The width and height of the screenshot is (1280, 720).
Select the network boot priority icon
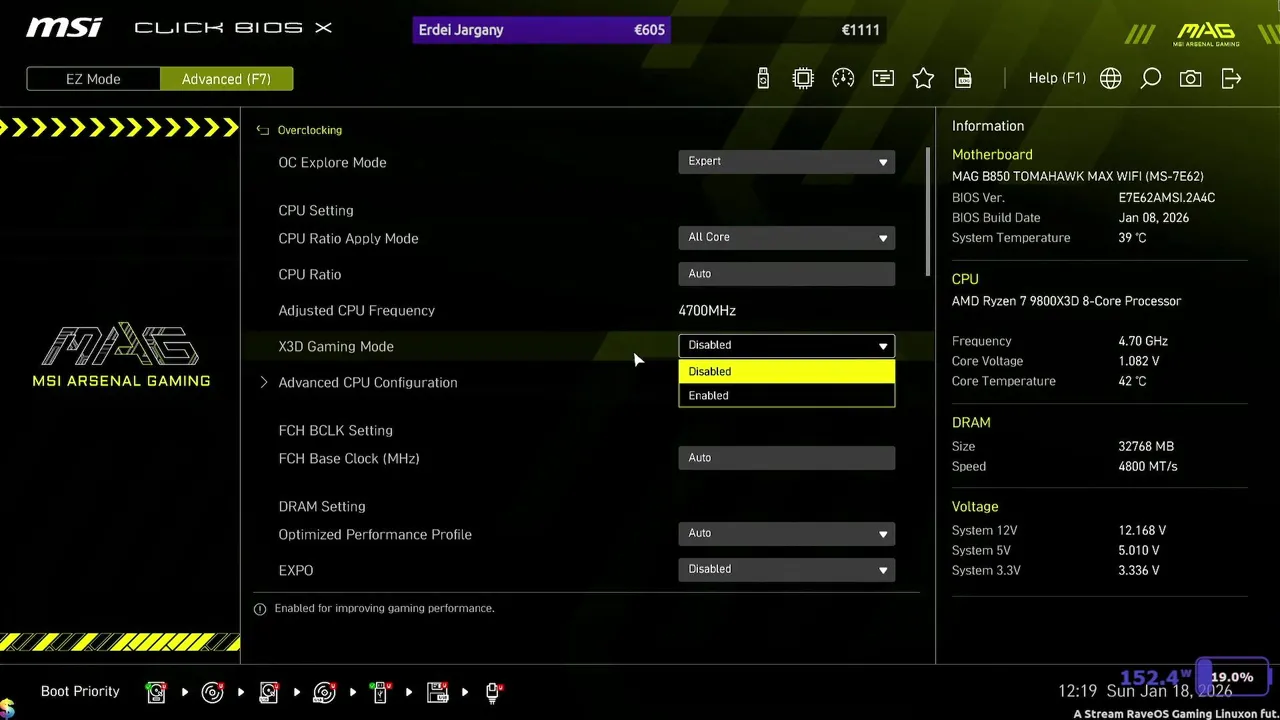493,691
